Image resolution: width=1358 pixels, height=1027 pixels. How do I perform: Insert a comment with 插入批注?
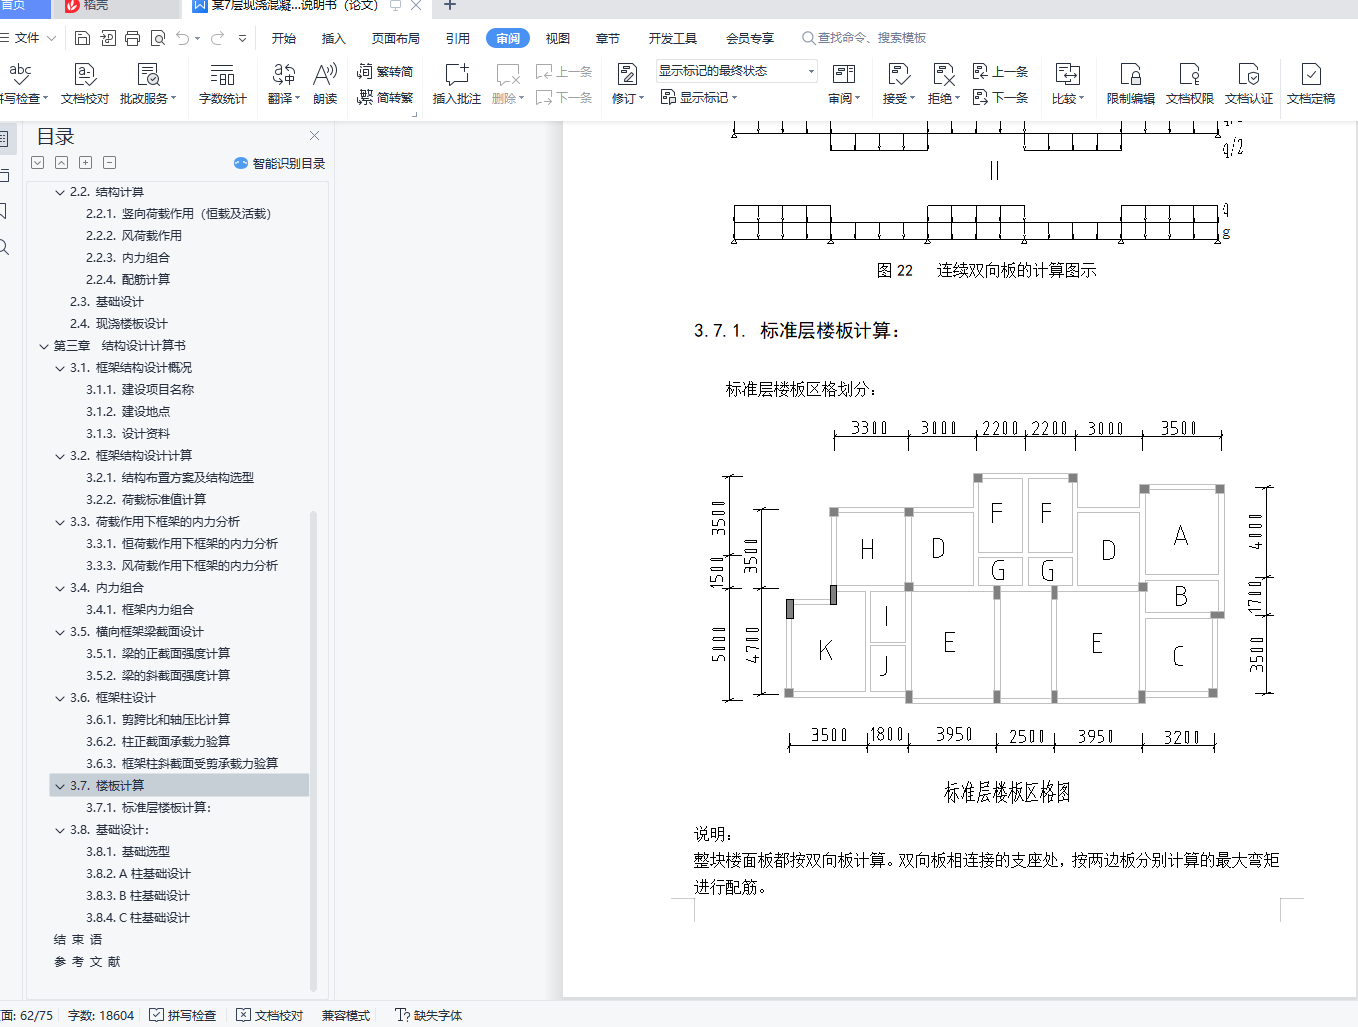point(456,84)
